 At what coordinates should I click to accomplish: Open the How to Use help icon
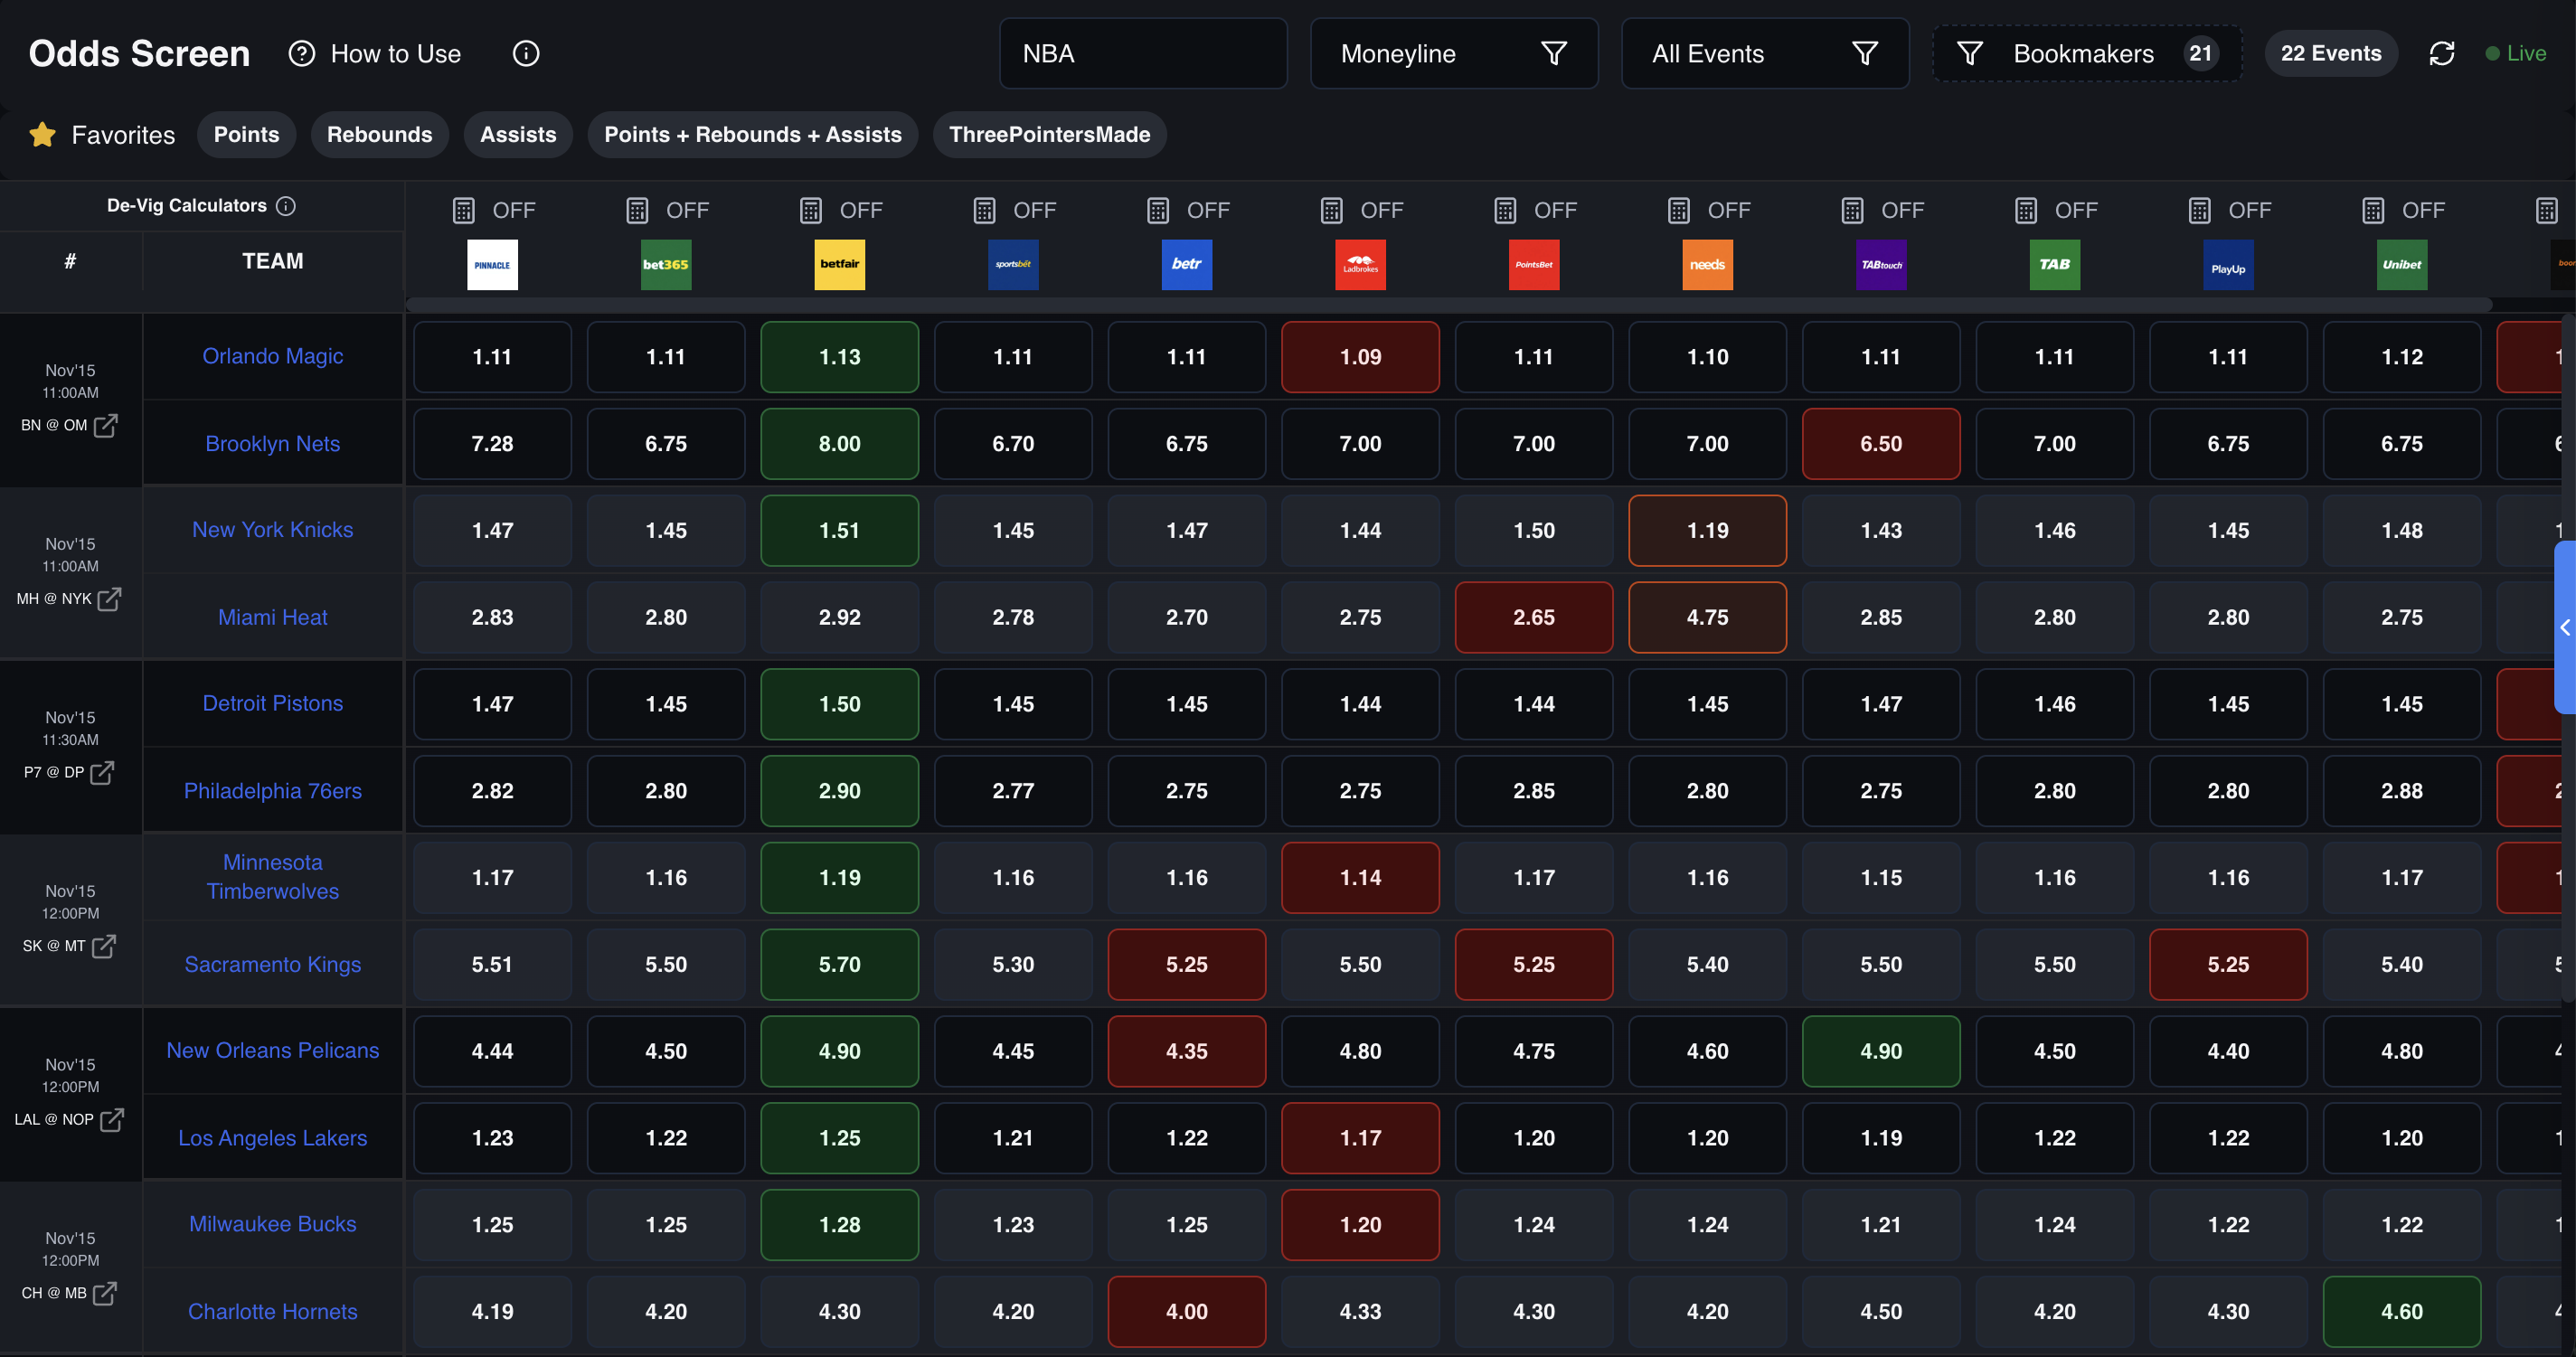302,53
